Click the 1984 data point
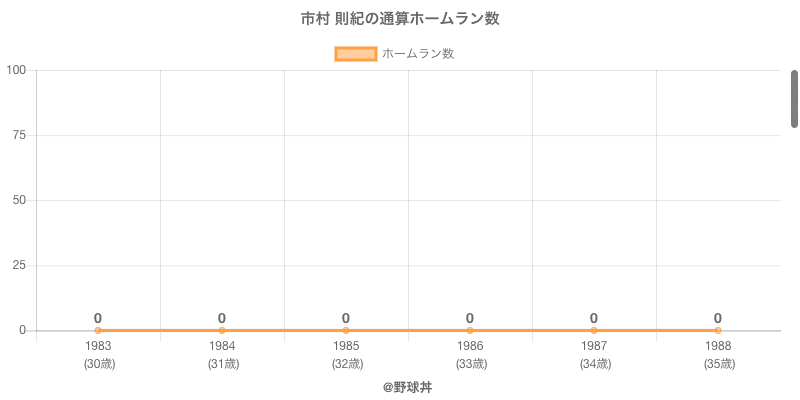Viewport: 800px width, 400px height. click(x=222, y=330)
